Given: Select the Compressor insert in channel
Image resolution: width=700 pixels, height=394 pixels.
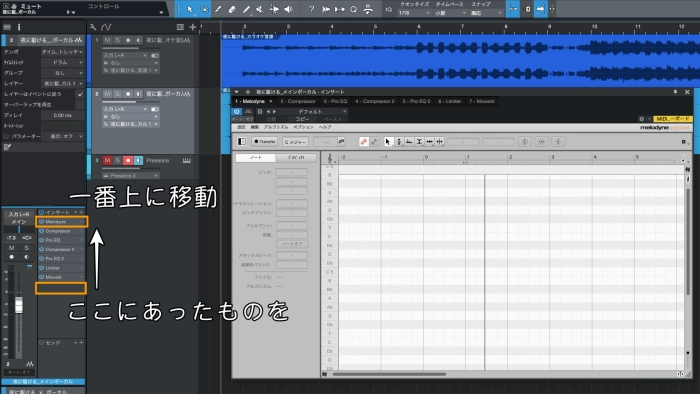Looking at the screenshot, I should pos(61,231).
